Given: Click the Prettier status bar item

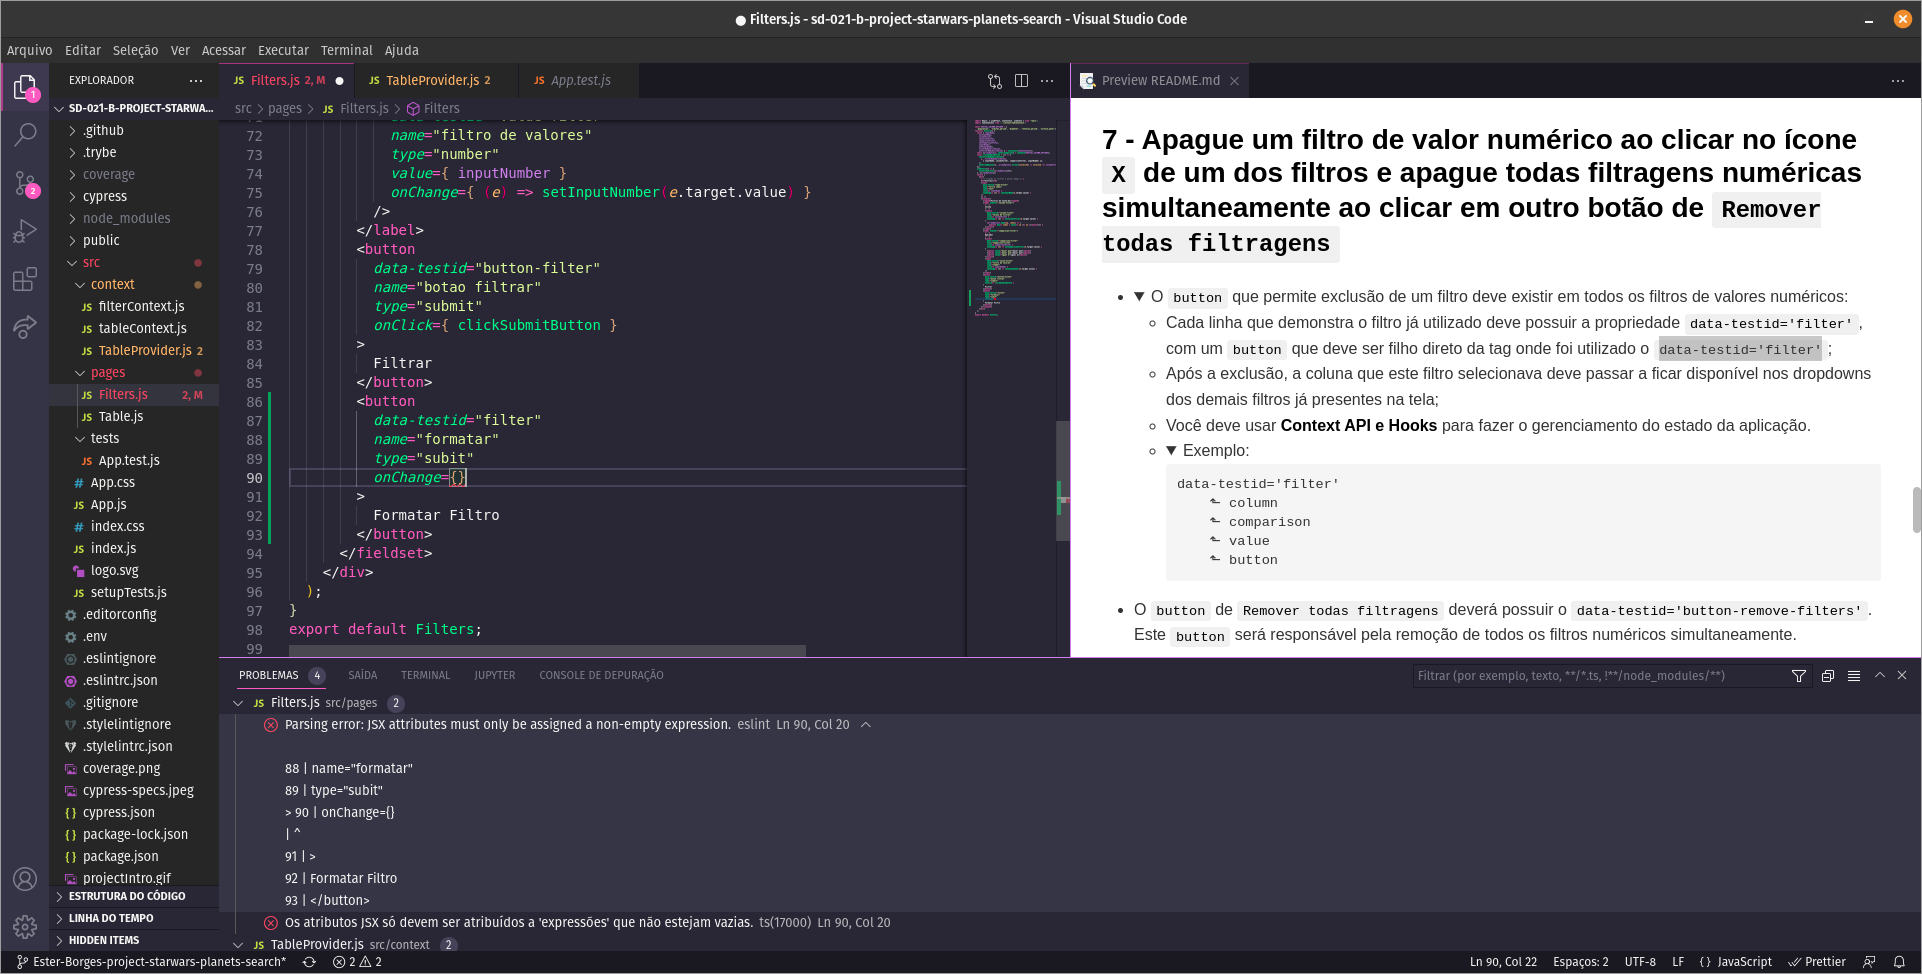Looking at the screenshot, I should click(1817, 962).
